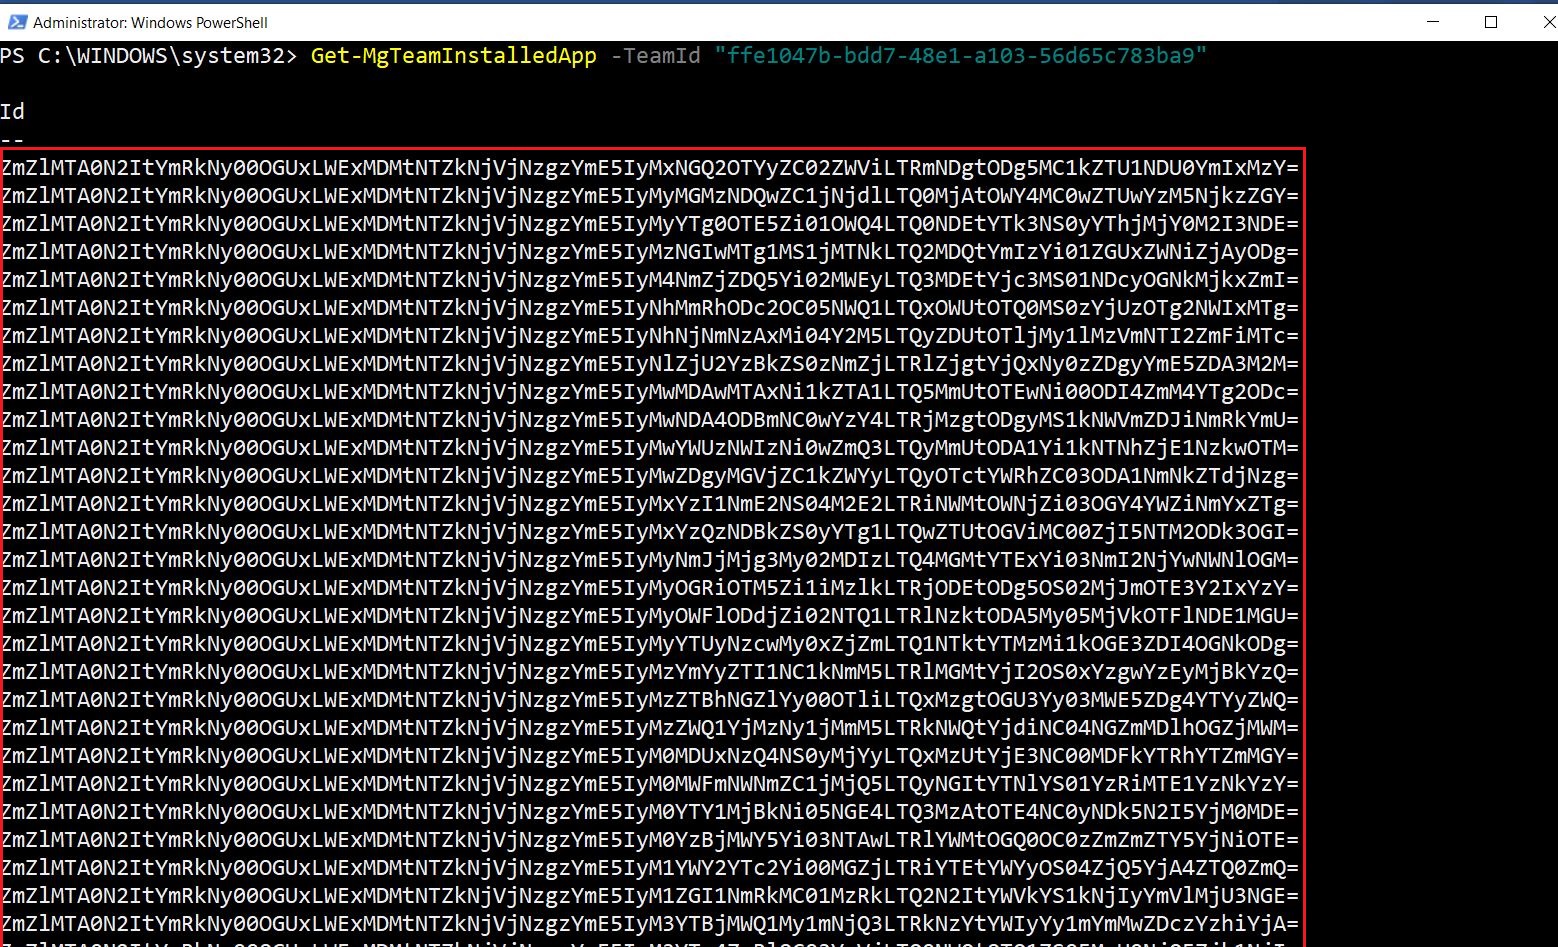
Task: Select the output row ending in M2I3NDE=
Action: coord(650,224)
